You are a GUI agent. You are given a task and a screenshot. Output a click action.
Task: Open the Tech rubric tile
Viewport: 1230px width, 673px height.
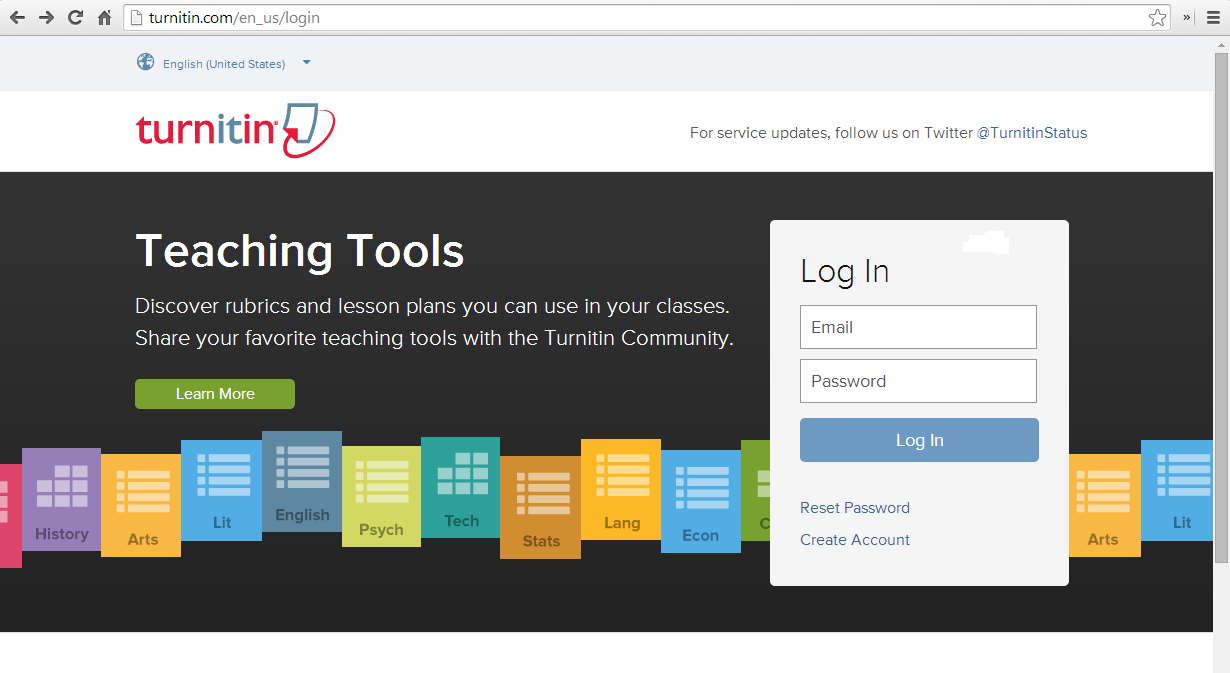(x=460, y=487)
